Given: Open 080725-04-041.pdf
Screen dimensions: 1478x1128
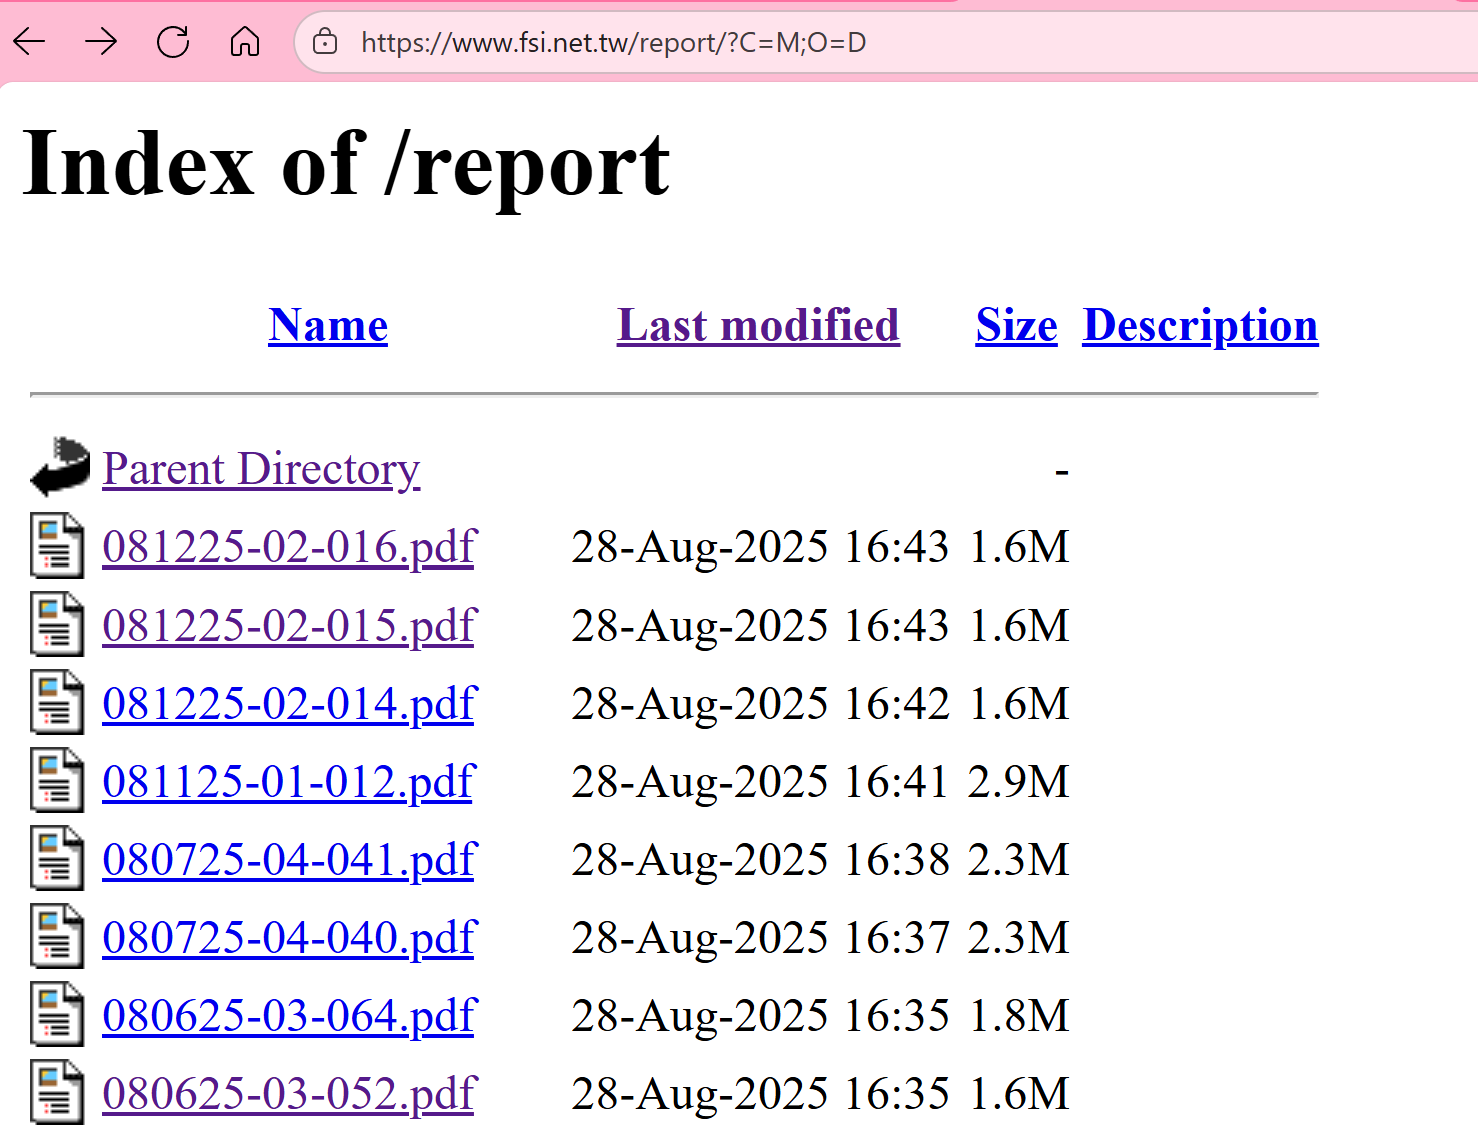Looking at the screenshot, I should tap(289, 860).
